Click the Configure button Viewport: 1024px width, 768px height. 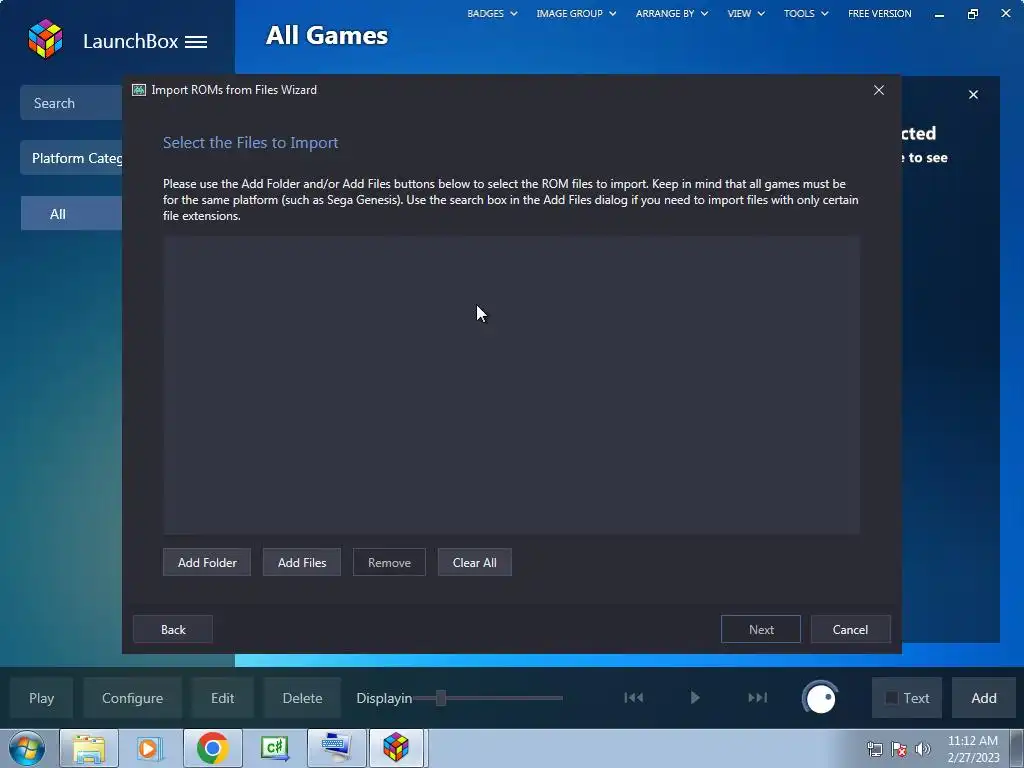(132, 698)
